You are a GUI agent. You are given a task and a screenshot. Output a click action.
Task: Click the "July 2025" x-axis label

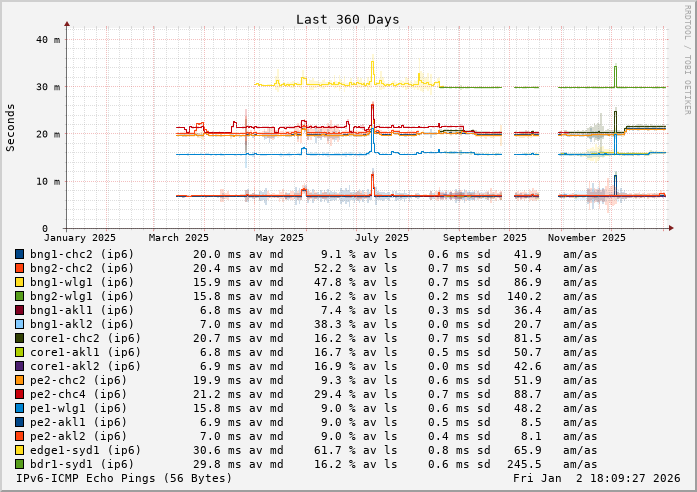click(382, 238)
